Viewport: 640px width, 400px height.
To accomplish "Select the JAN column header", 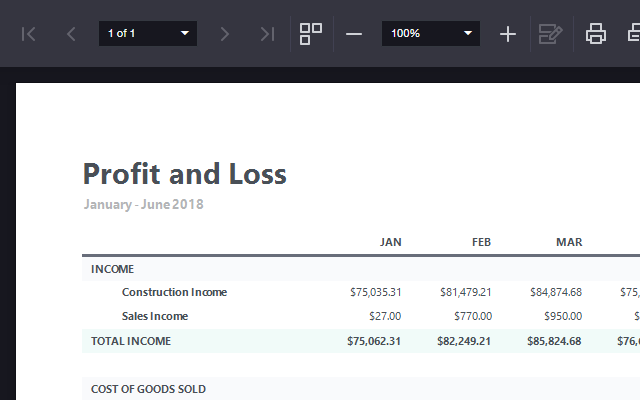I will click(390, 242).
